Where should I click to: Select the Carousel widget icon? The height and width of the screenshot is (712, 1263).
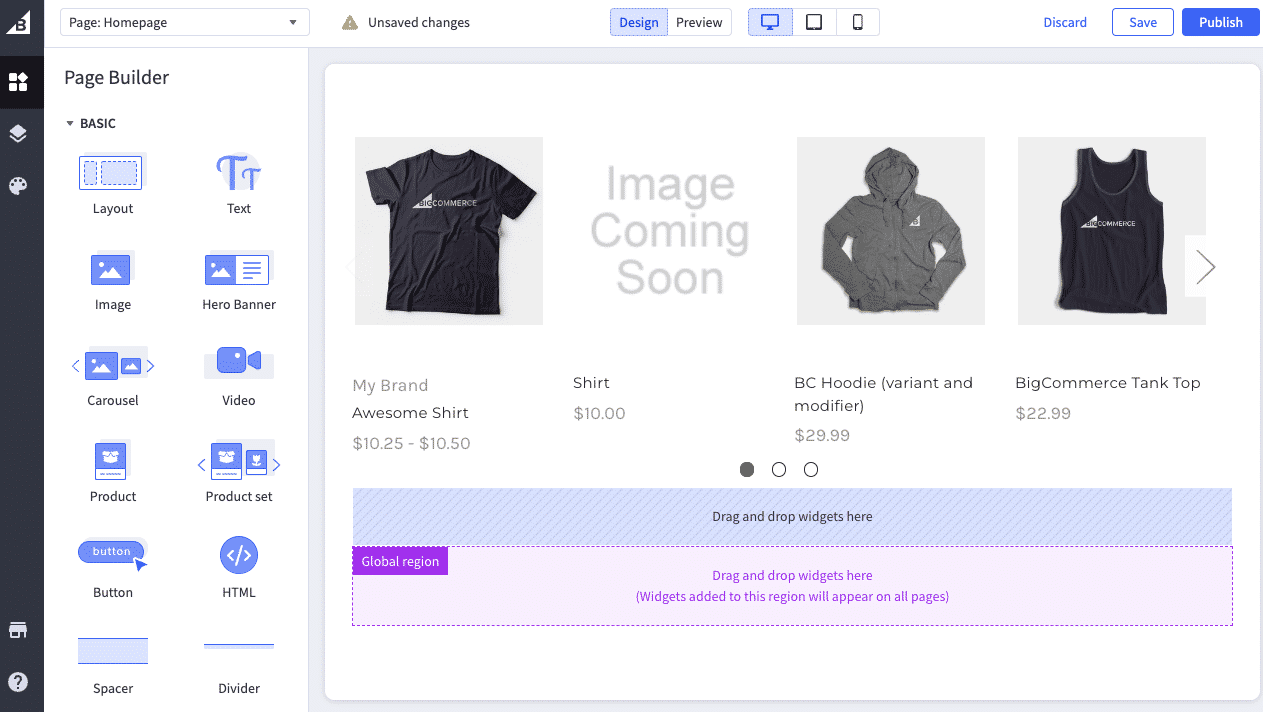[x=111, y=364]
